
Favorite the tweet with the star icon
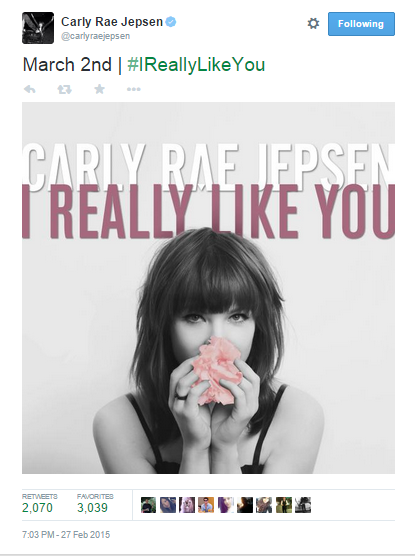click(99, 89)
